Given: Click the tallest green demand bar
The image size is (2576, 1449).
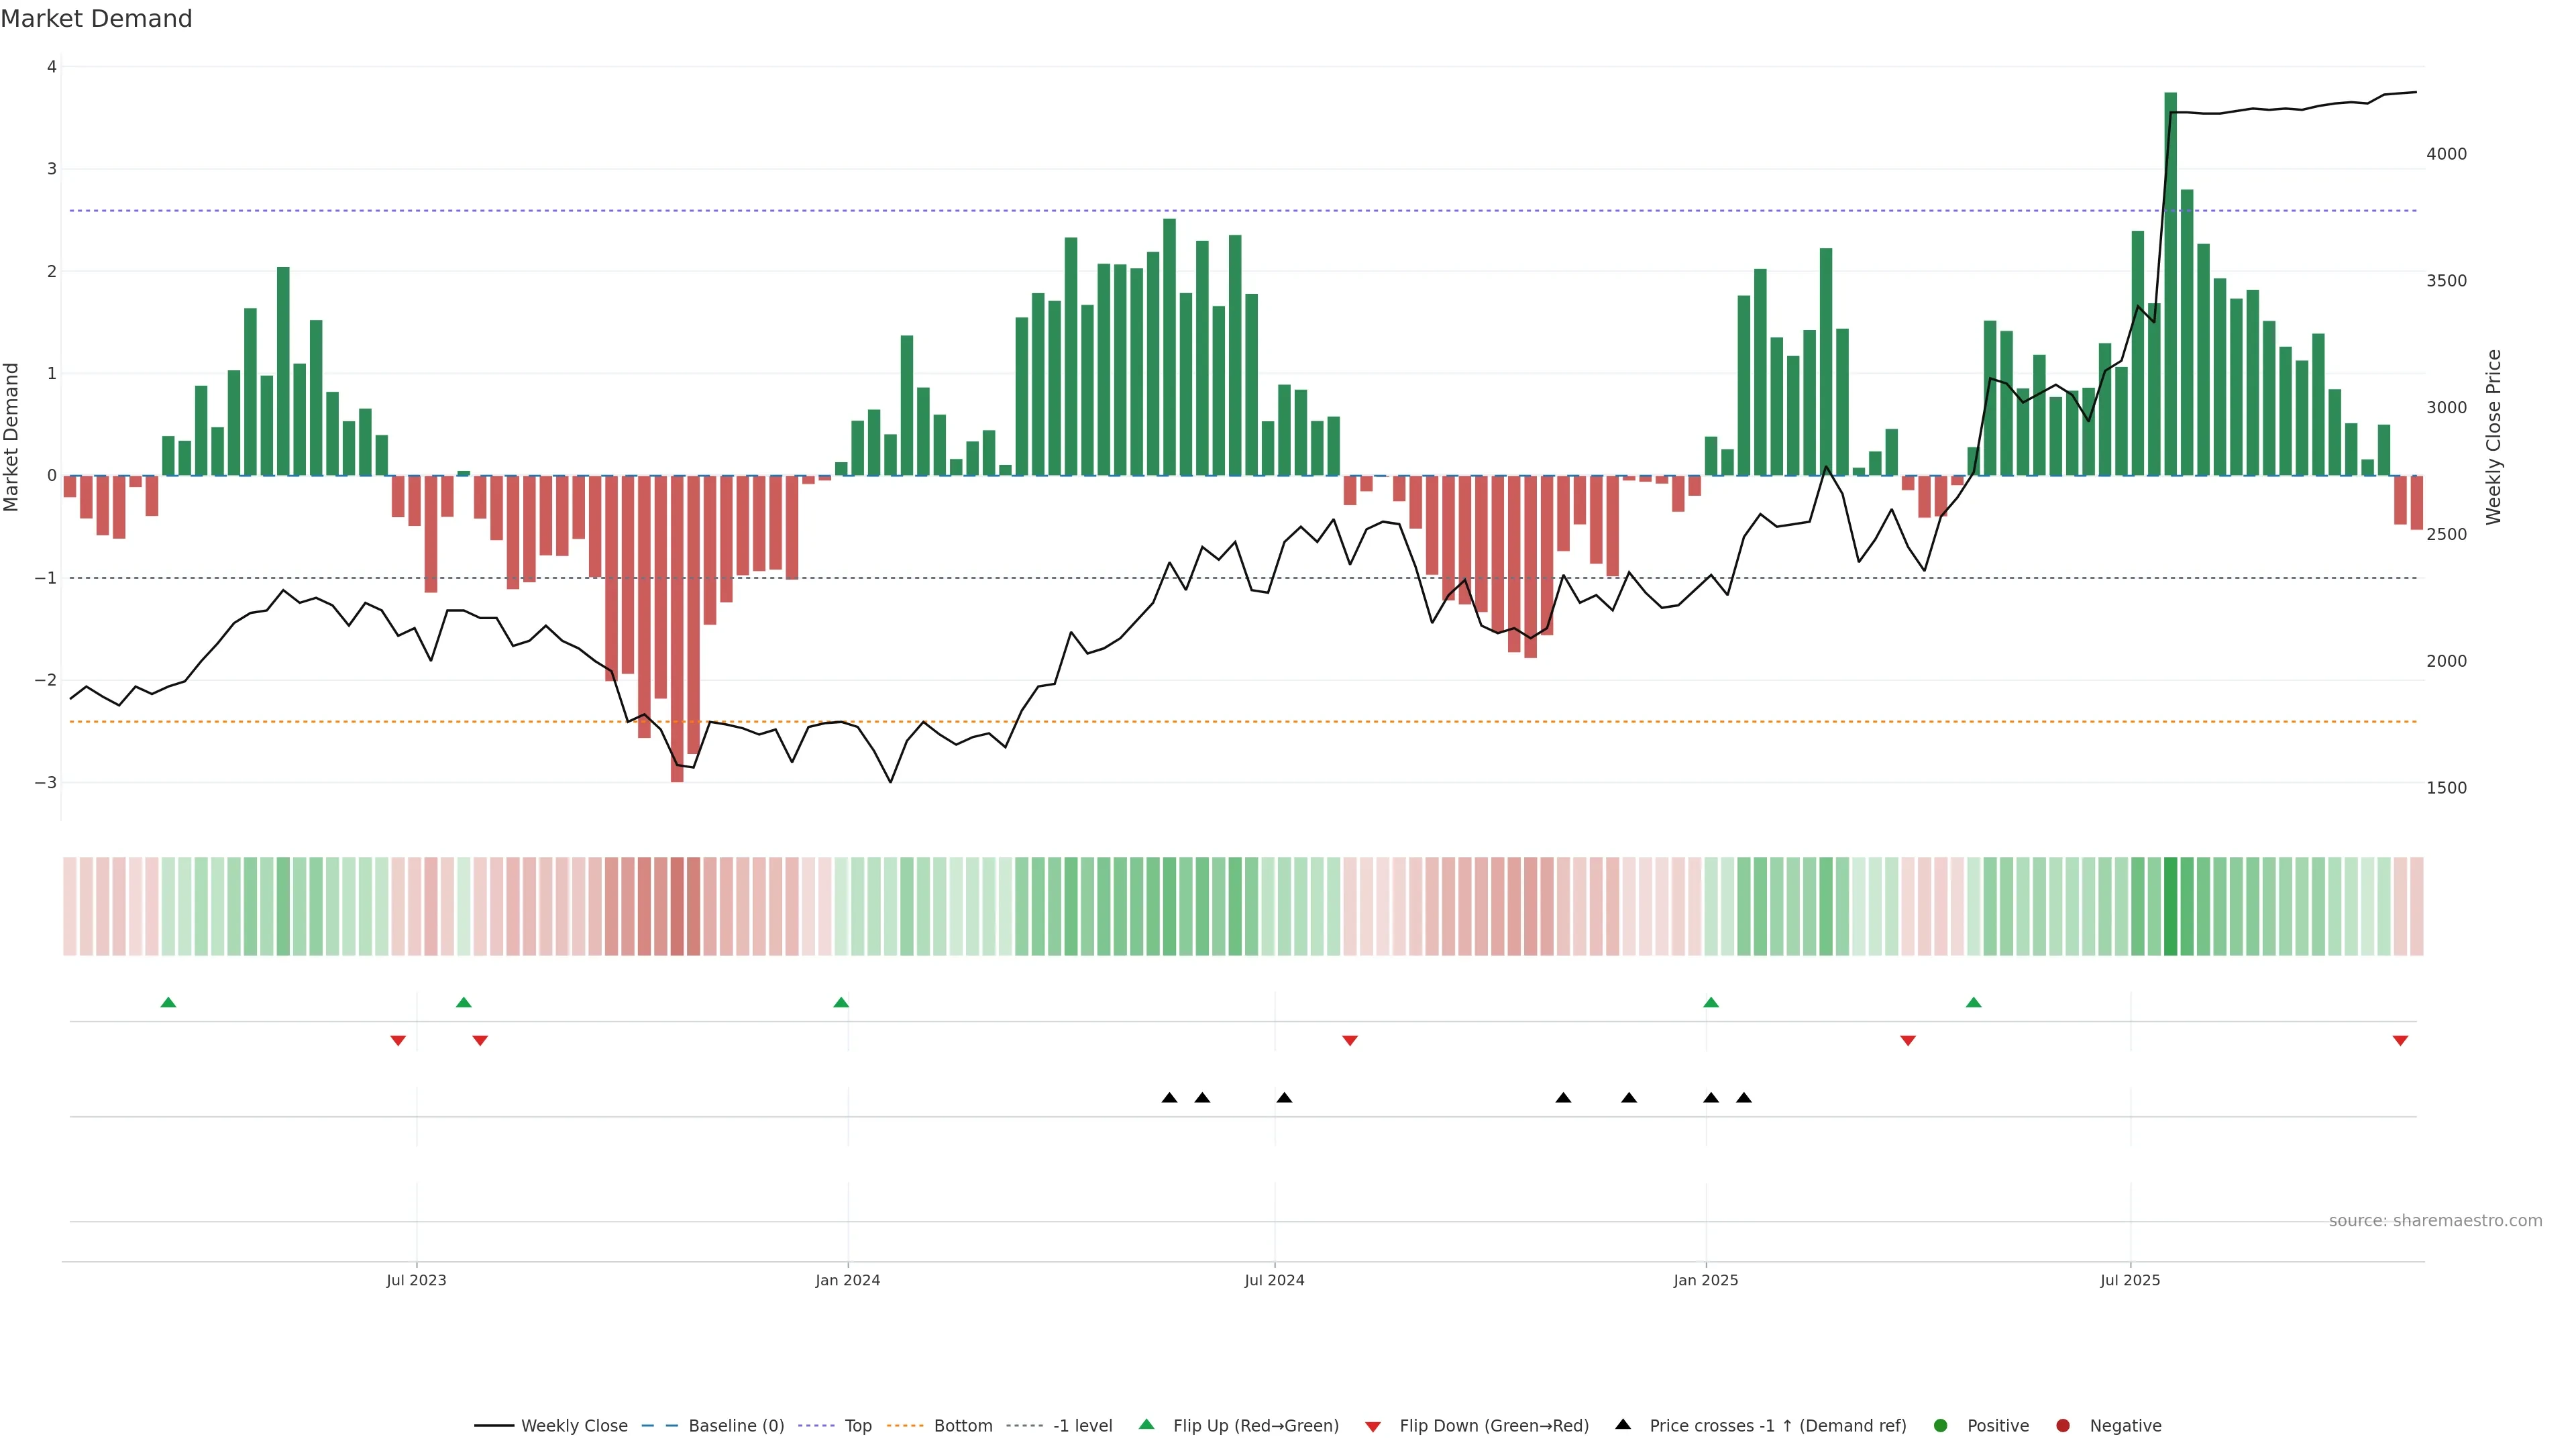Looking at the screenshot, I should [2170, 285].
